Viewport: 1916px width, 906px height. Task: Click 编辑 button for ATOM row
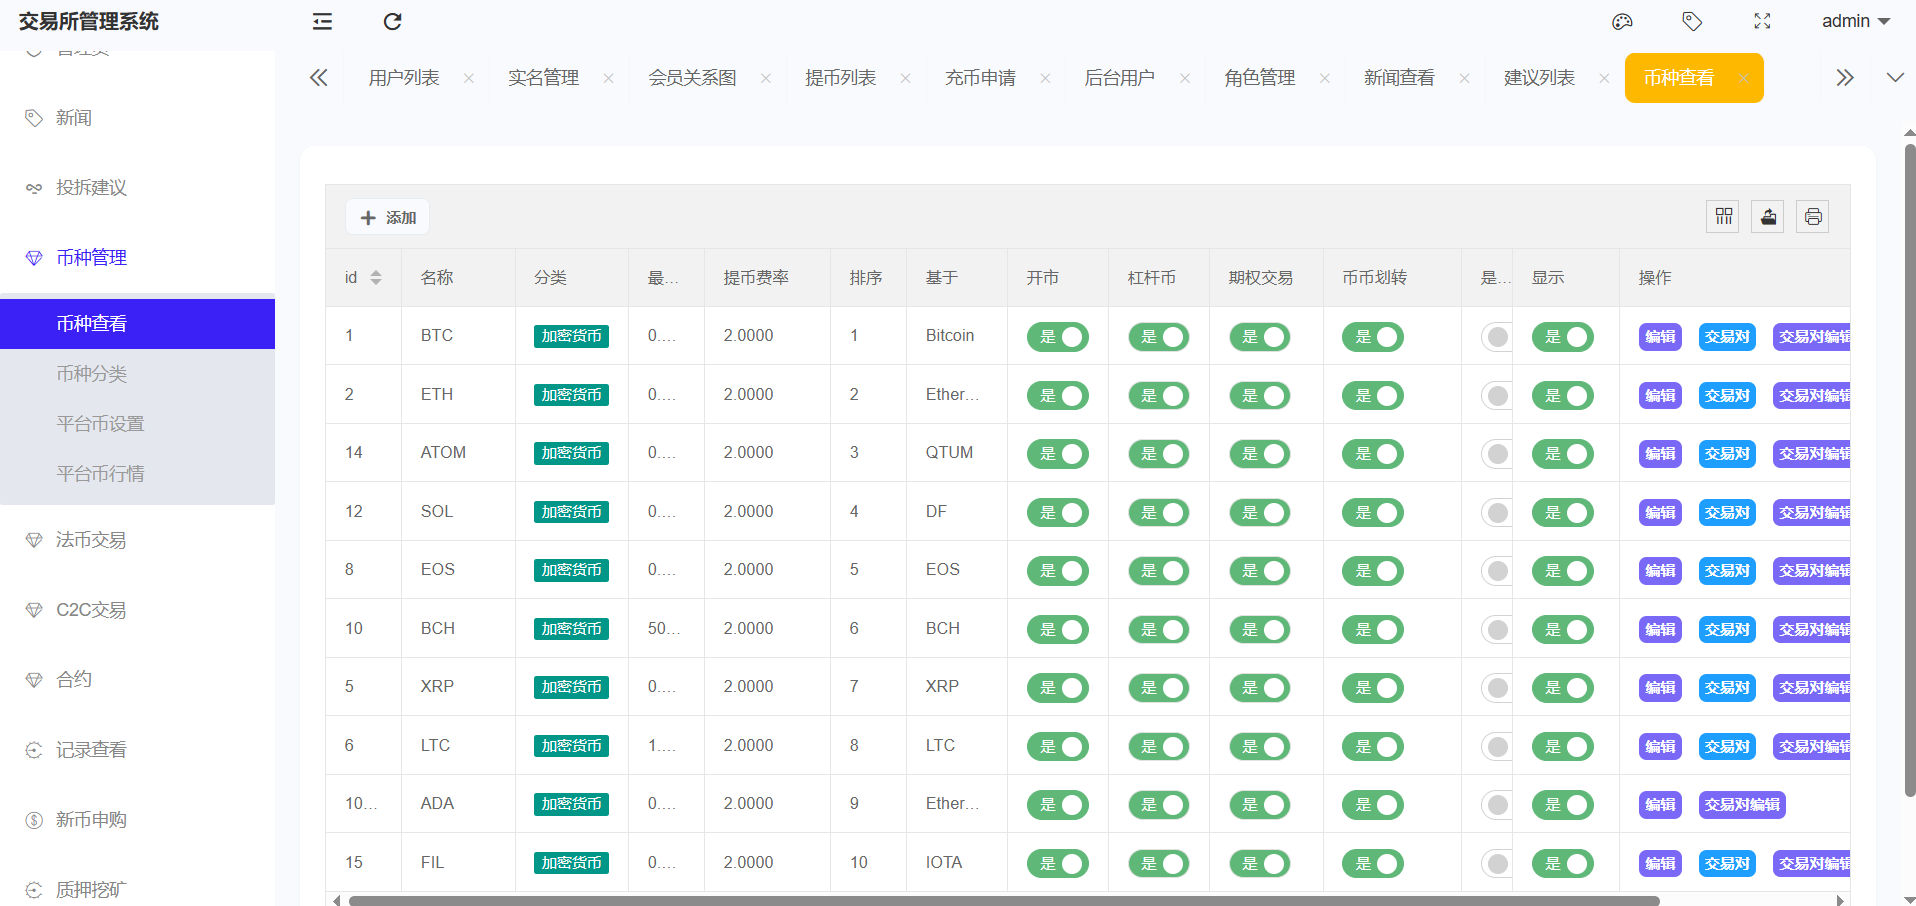1660,454
